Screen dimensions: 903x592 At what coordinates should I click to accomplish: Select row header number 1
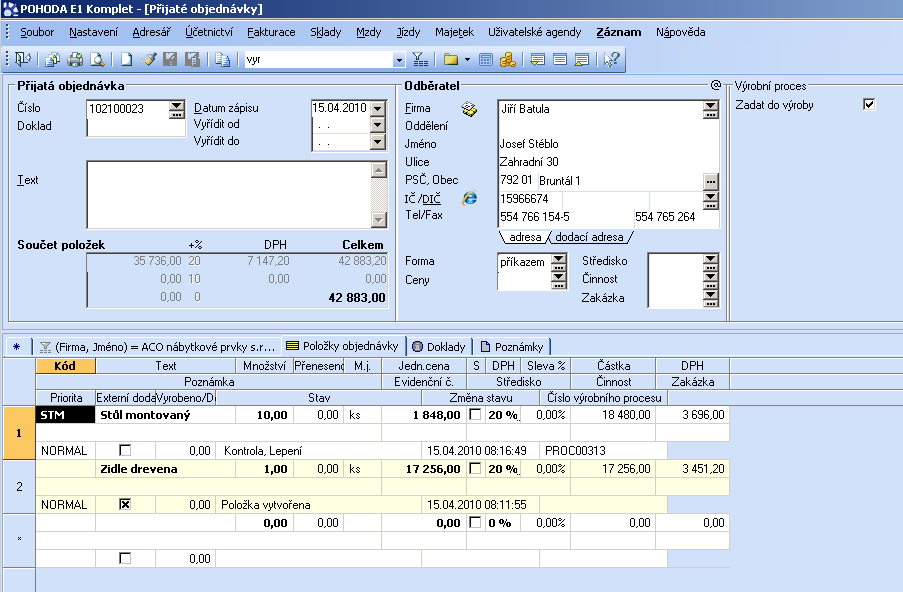(x=19, y=432)
